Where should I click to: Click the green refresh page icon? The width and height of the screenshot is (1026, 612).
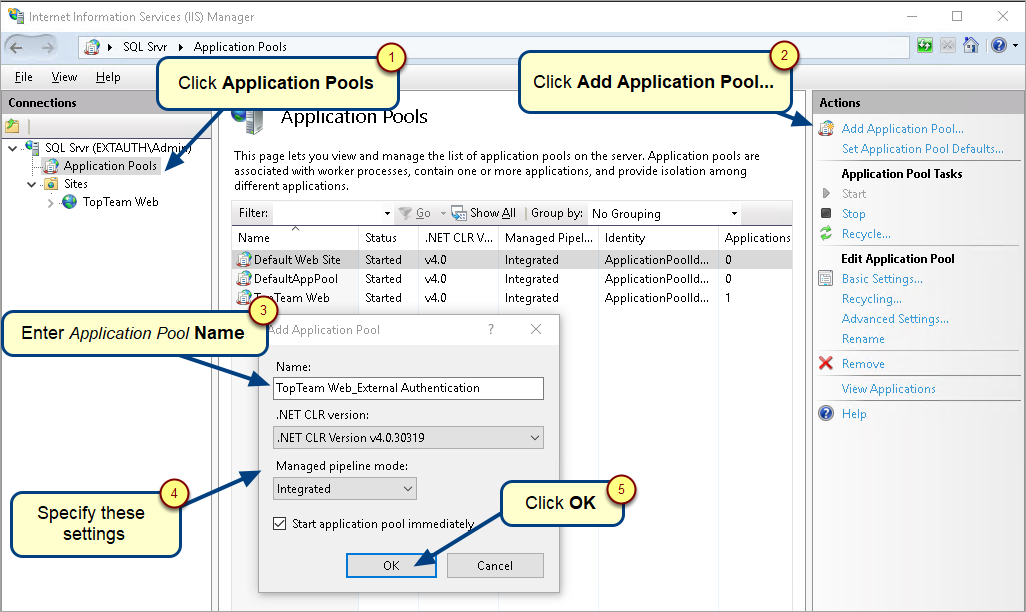point(925,45)
